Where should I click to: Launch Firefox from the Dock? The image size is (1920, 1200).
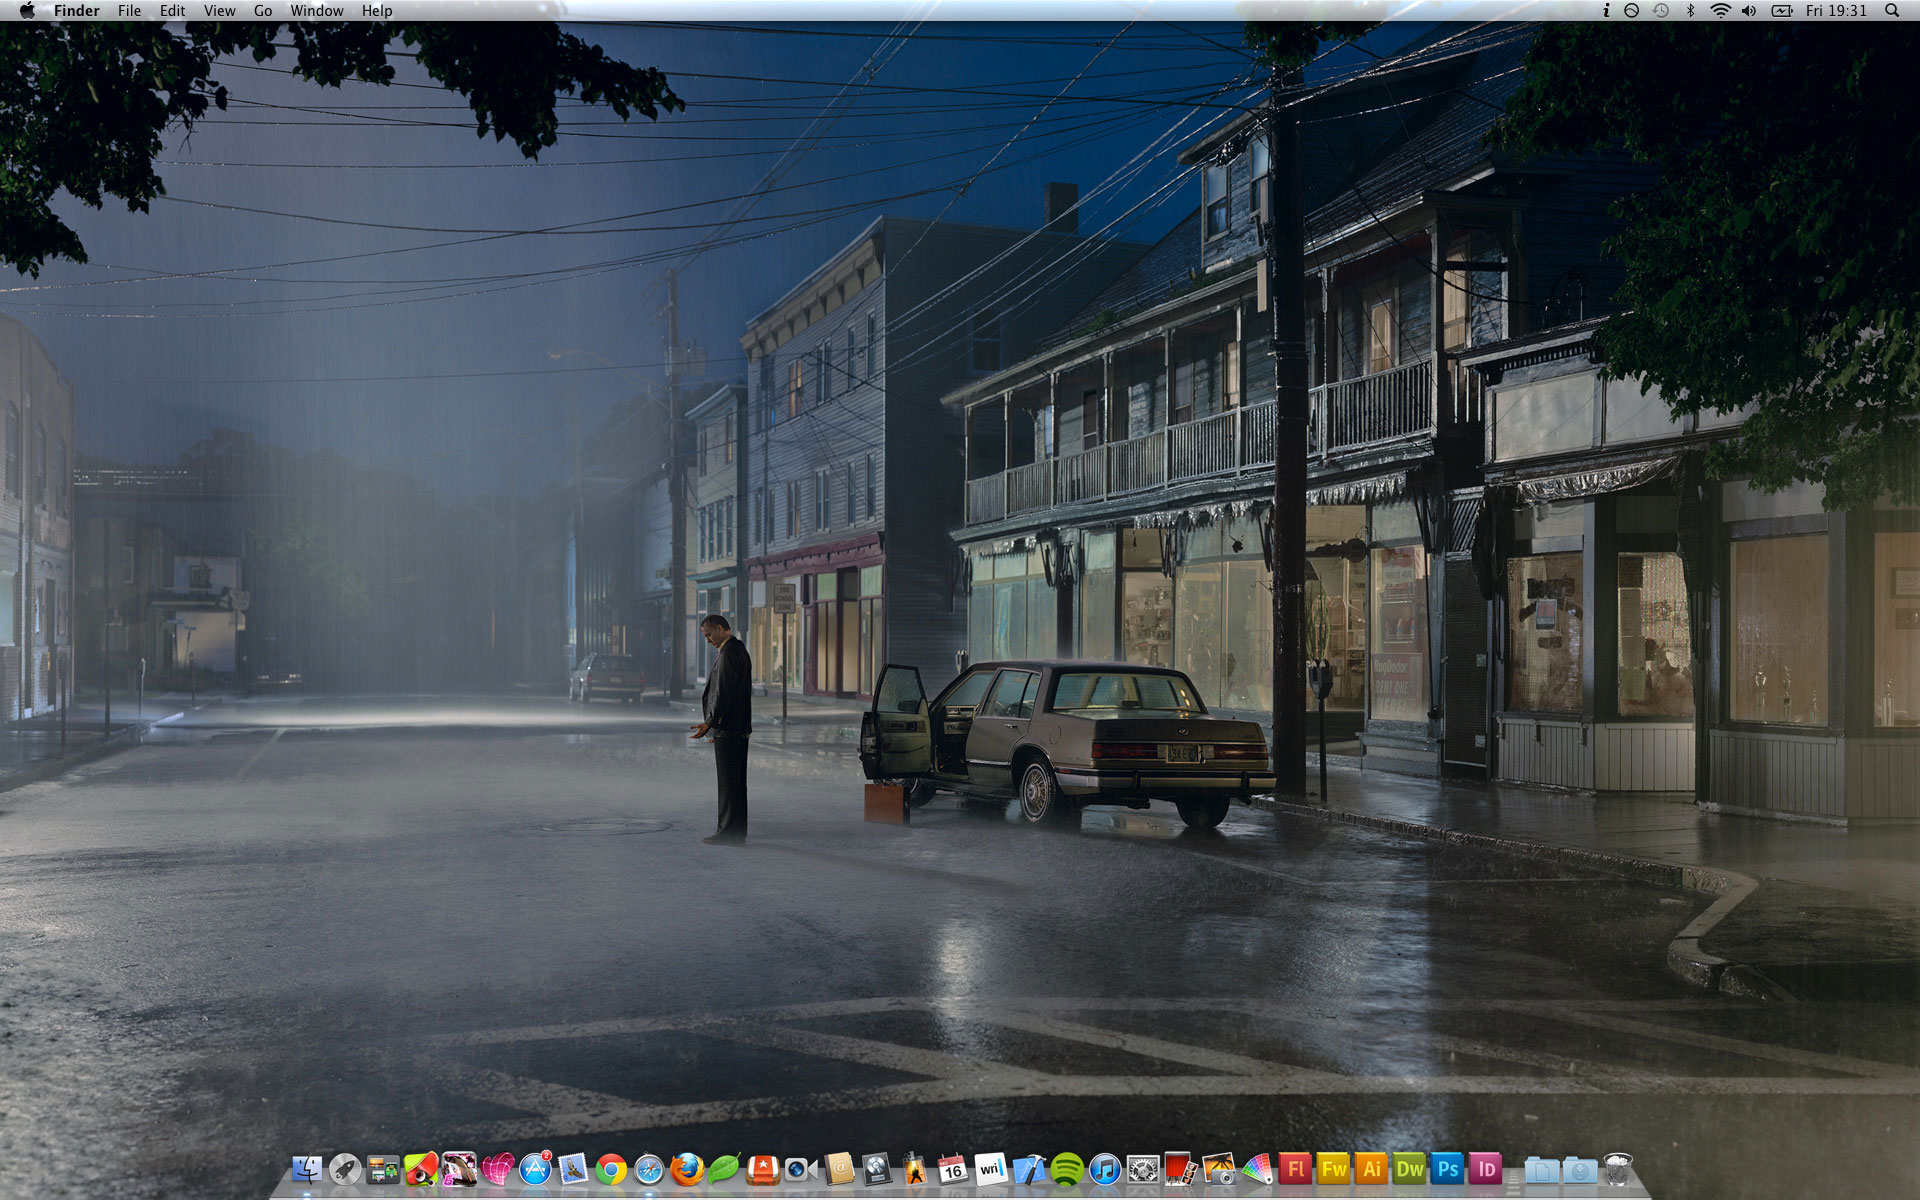[687, 1168]
